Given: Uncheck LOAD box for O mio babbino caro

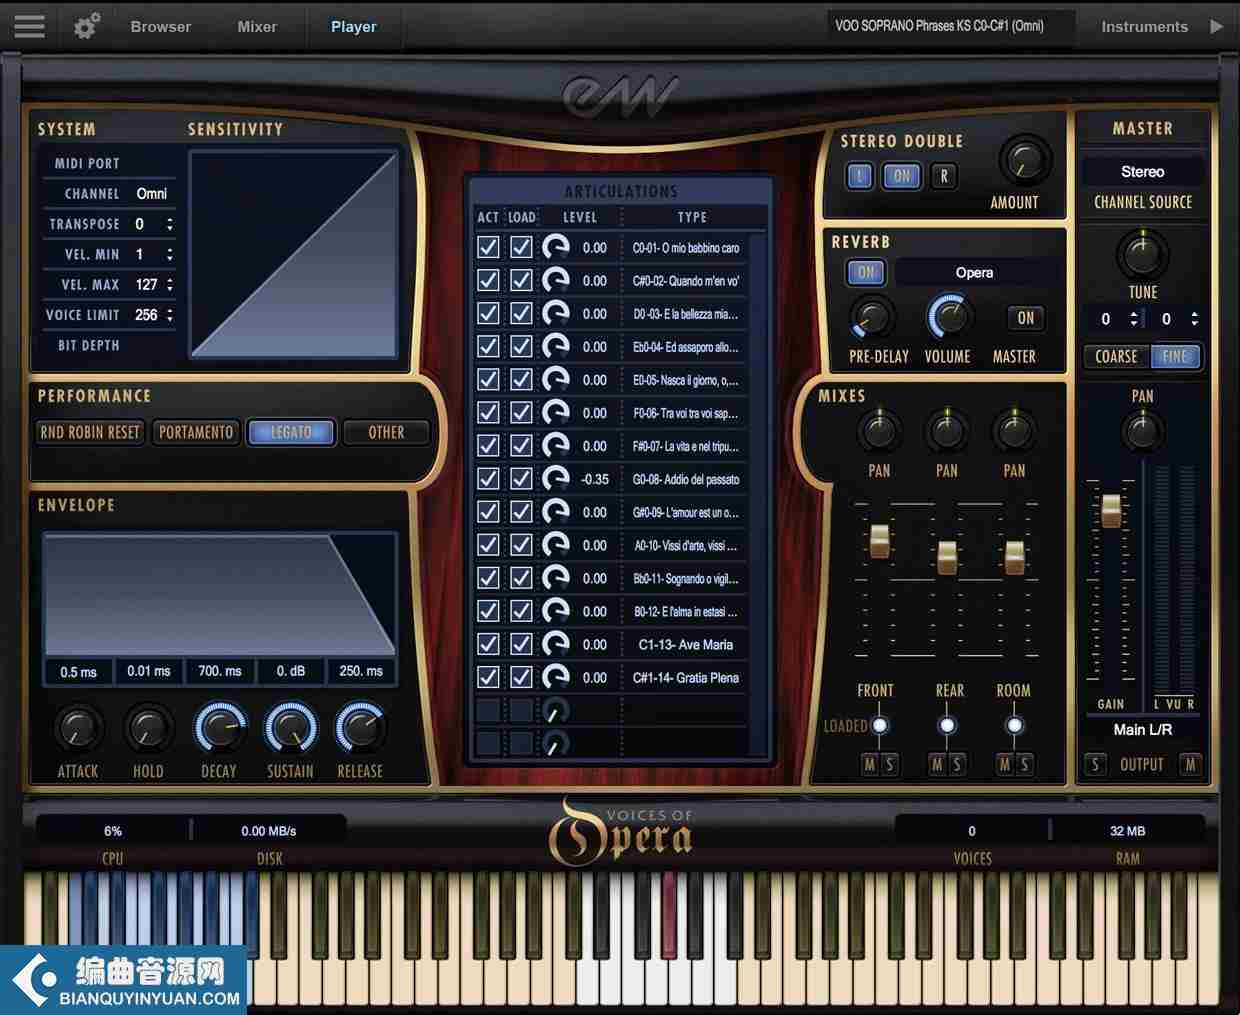Looking at the screenshot, I should 521,248.
